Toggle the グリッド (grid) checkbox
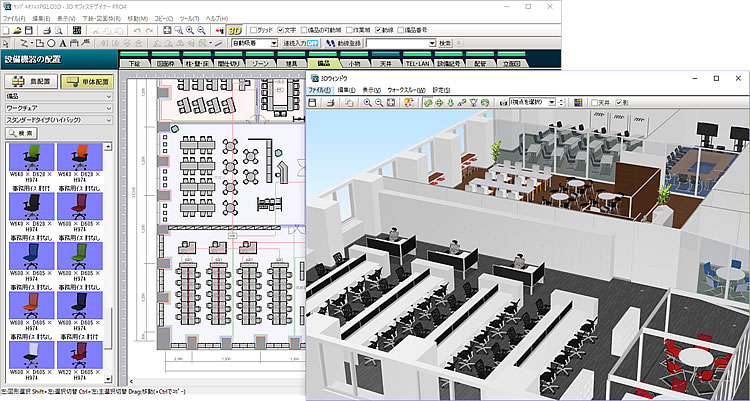This screenshot has height=401, width=750. click(253, 31)
